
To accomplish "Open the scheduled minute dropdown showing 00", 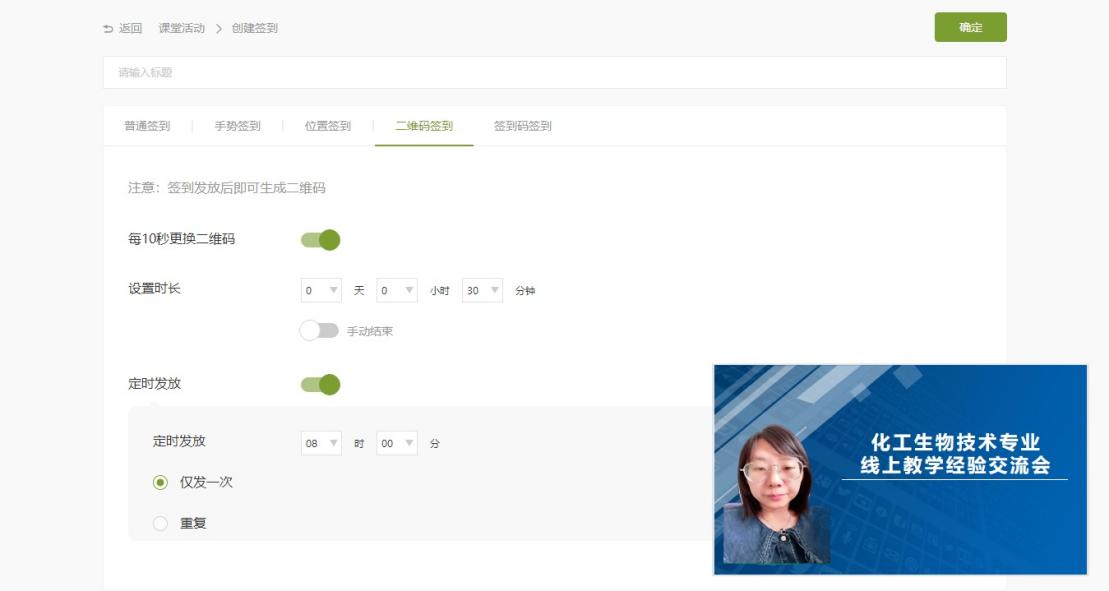I will 397,443.
